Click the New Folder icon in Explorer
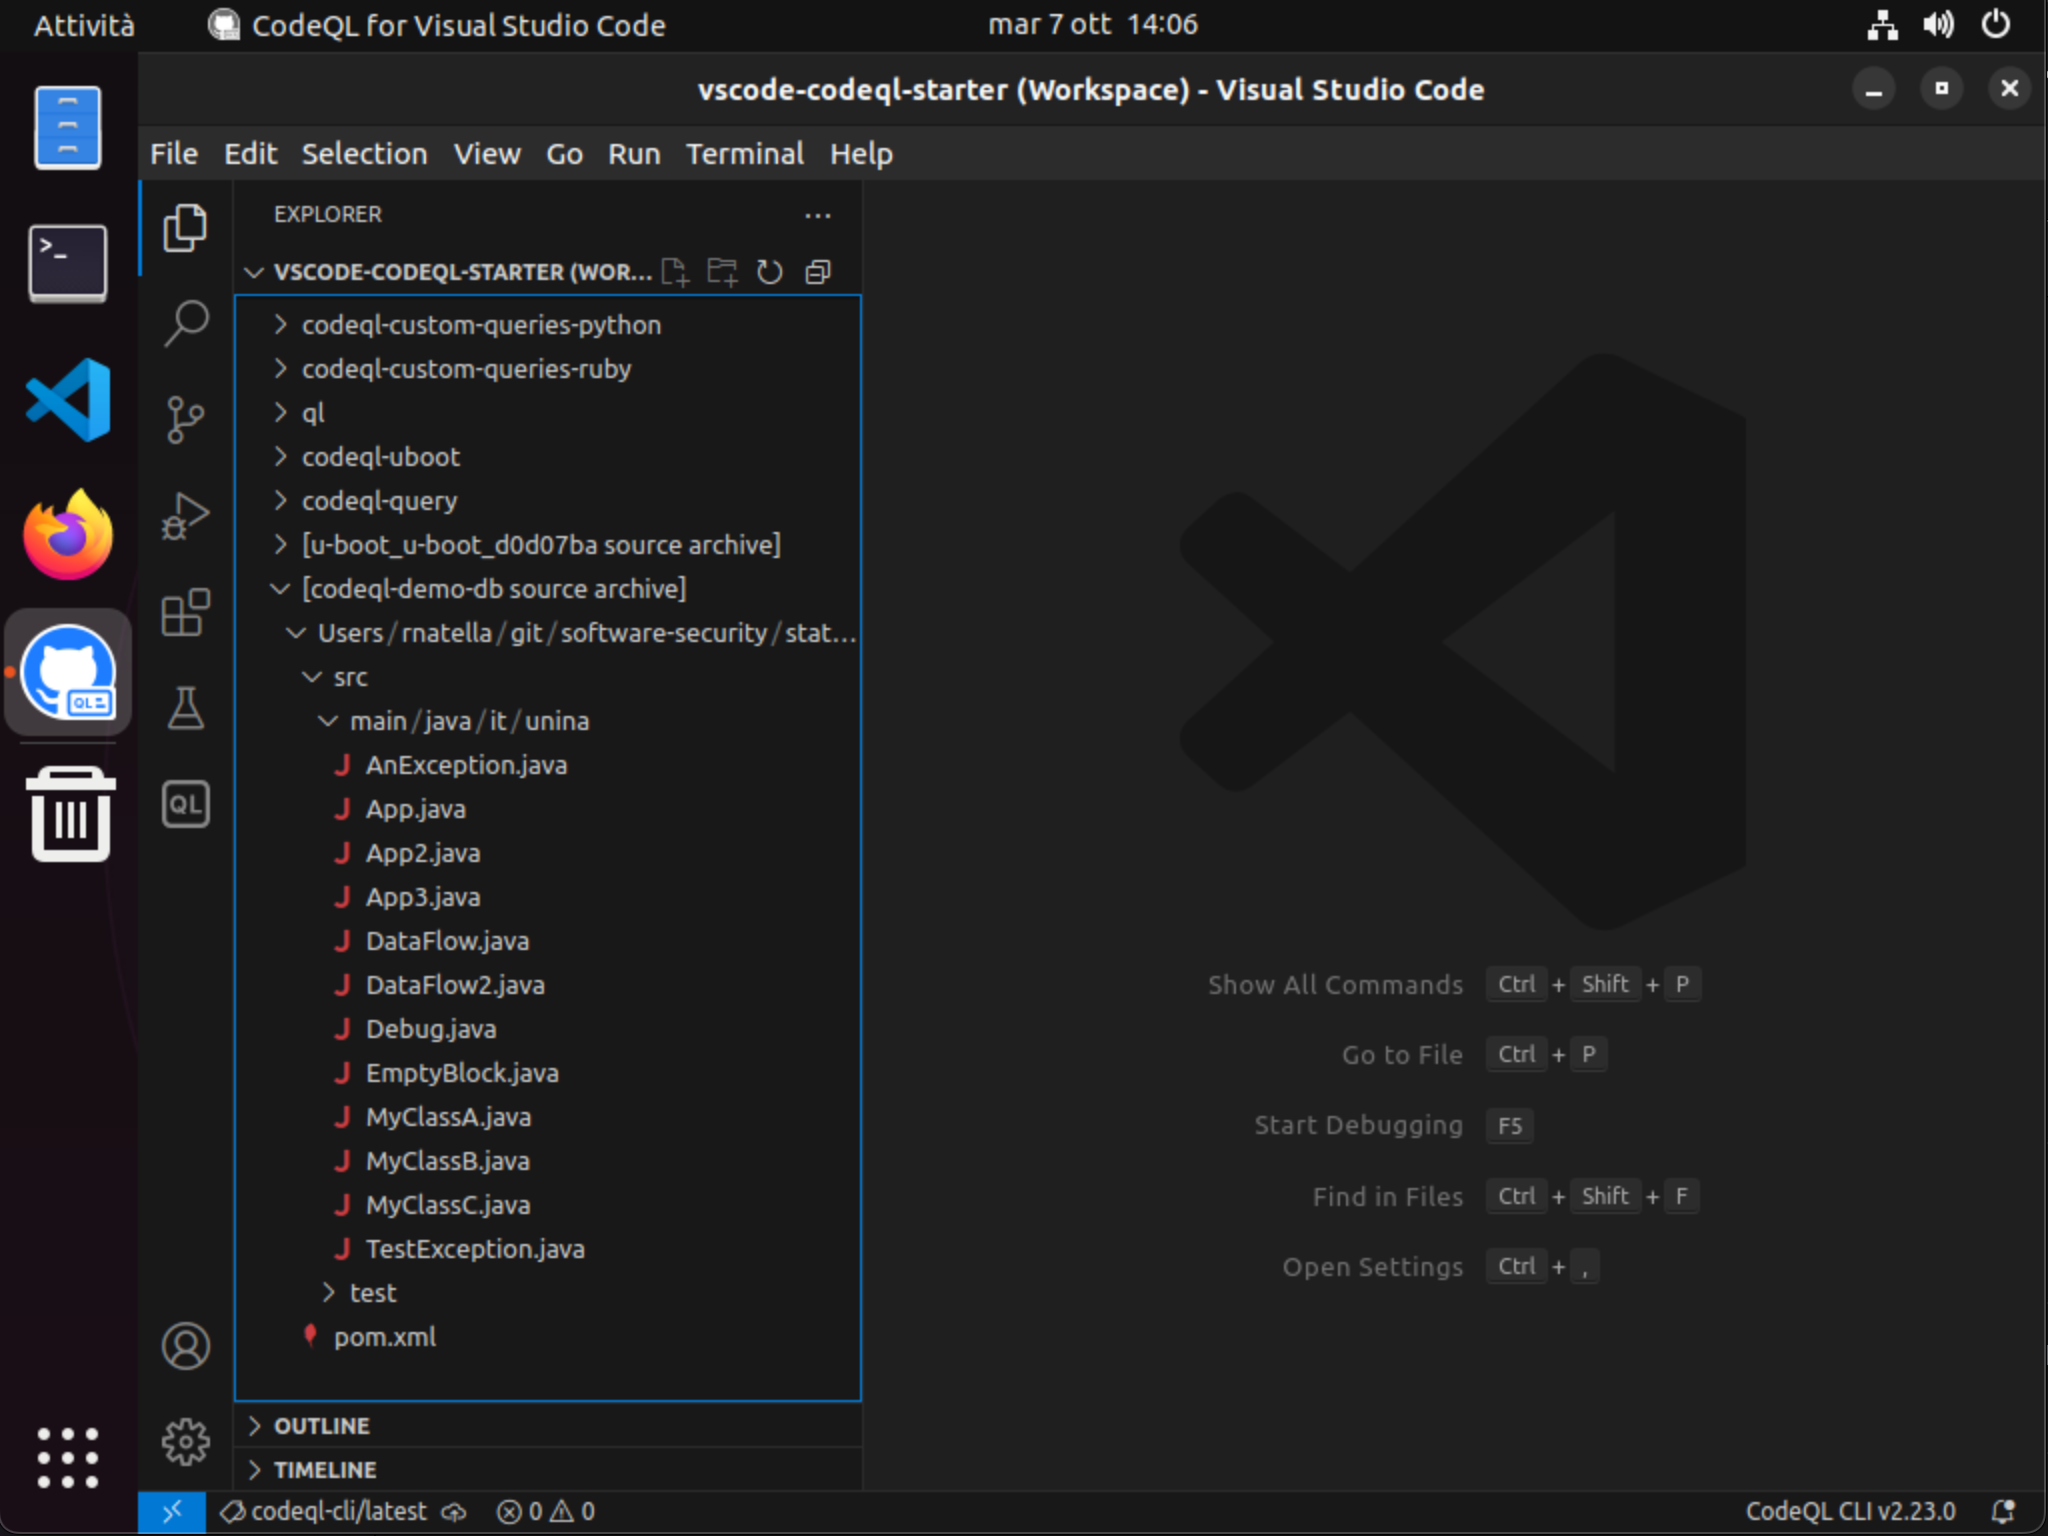 tap(722, 272)
